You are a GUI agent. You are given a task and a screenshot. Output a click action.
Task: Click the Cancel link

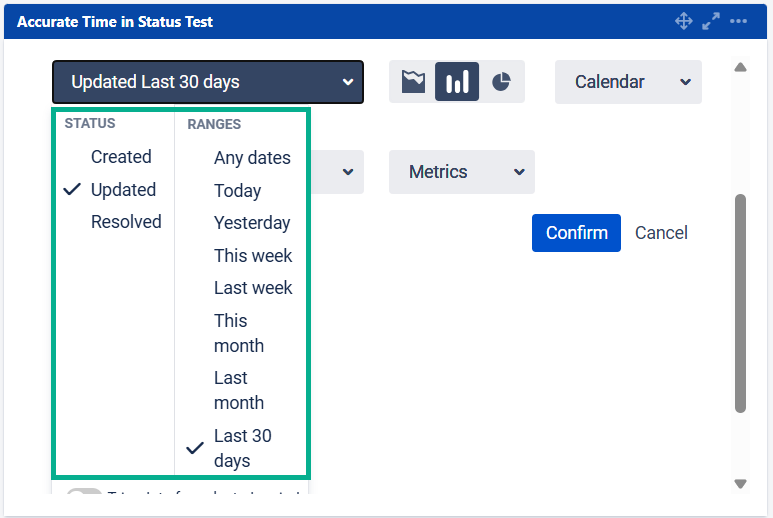pos(661,233)
